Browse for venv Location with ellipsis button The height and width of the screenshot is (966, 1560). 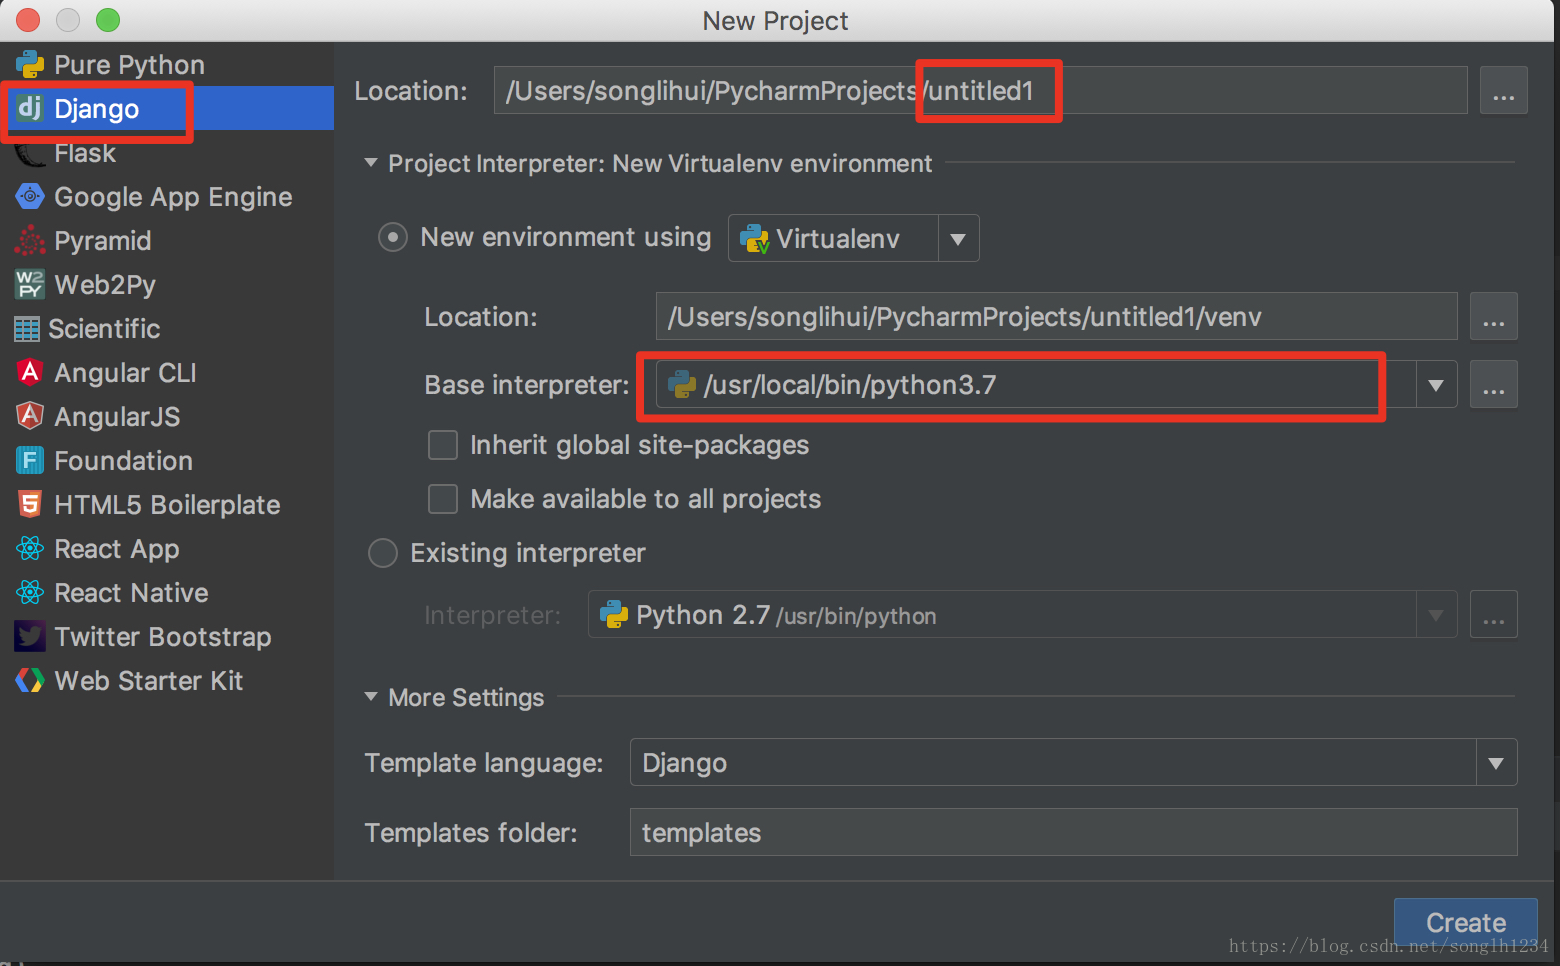click(1493, 317)
